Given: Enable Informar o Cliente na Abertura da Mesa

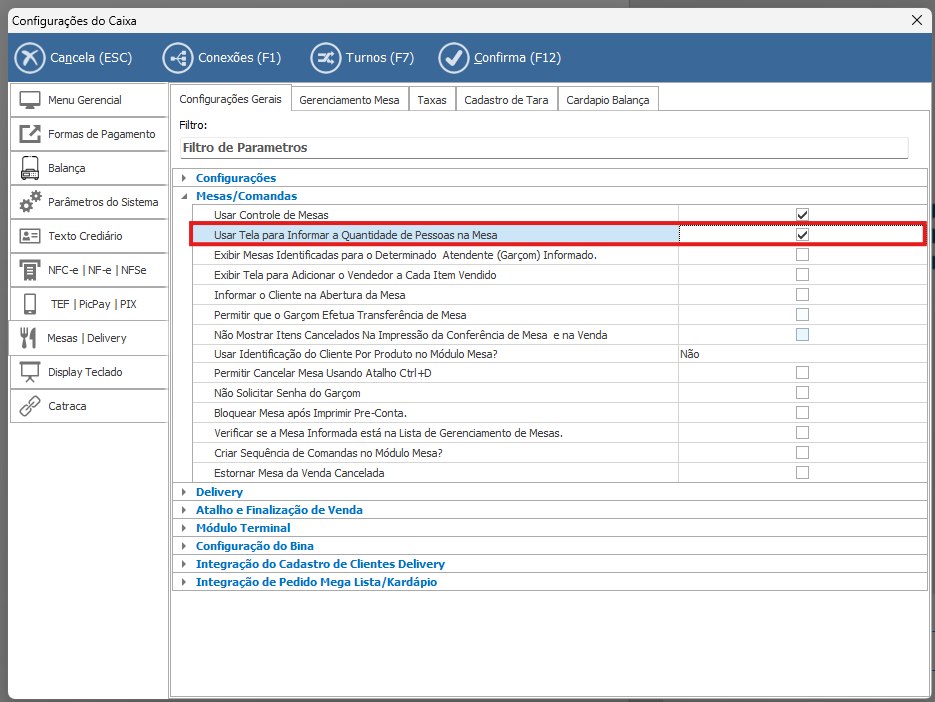Looking at the screenshot, I should (x=802, y=295).
